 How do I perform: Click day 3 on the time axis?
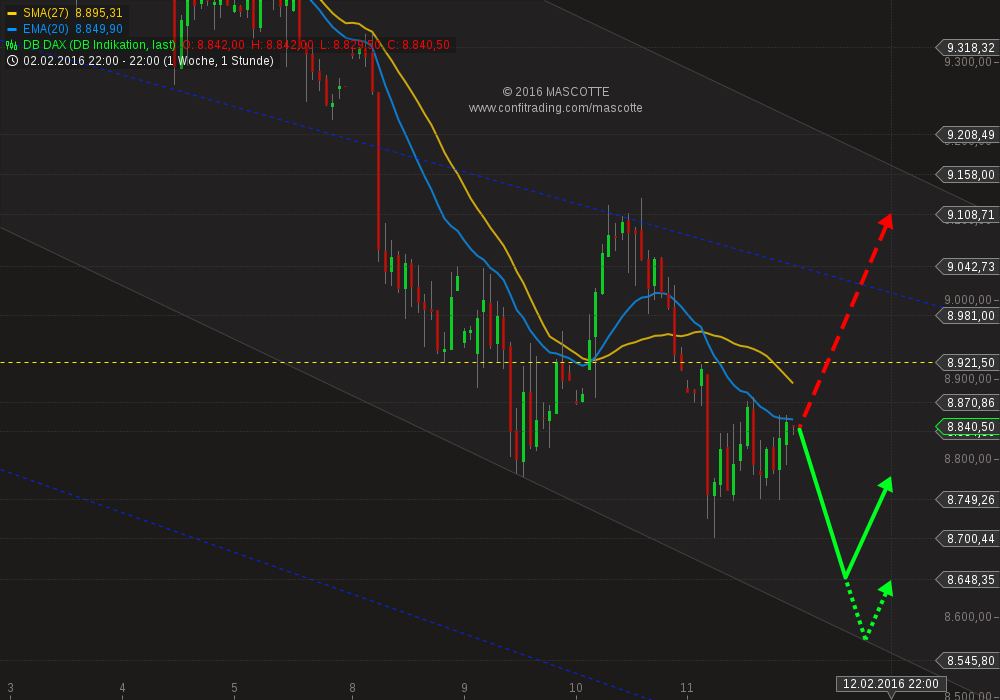(10, 688)
